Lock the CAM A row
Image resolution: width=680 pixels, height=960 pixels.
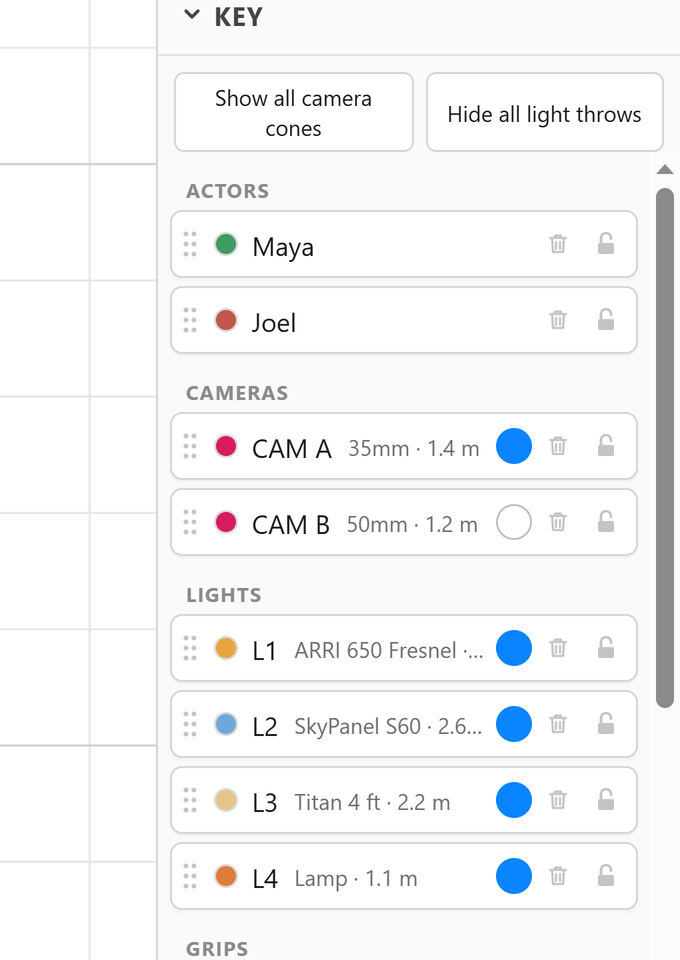click(606, 446)
